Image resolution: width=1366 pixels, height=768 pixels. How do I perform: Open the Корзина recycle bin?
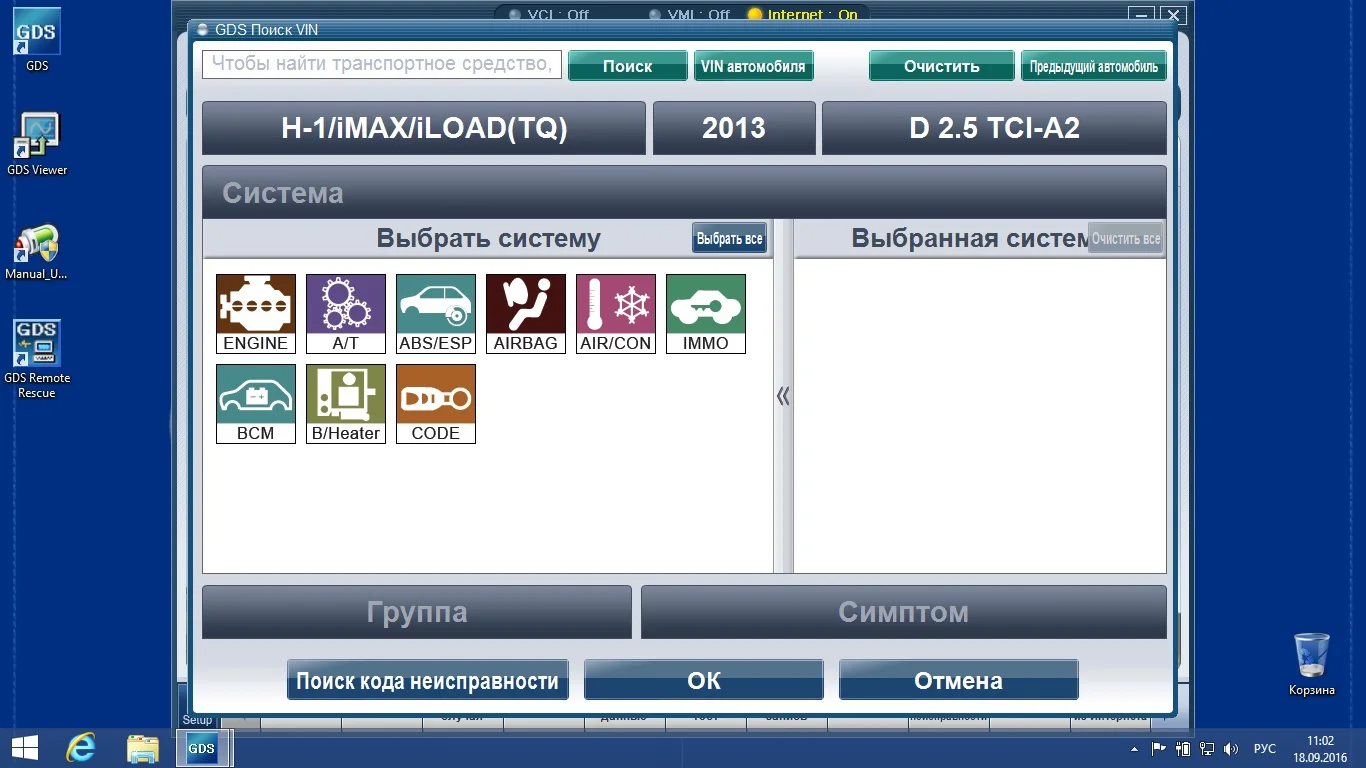pos(1311,664)
